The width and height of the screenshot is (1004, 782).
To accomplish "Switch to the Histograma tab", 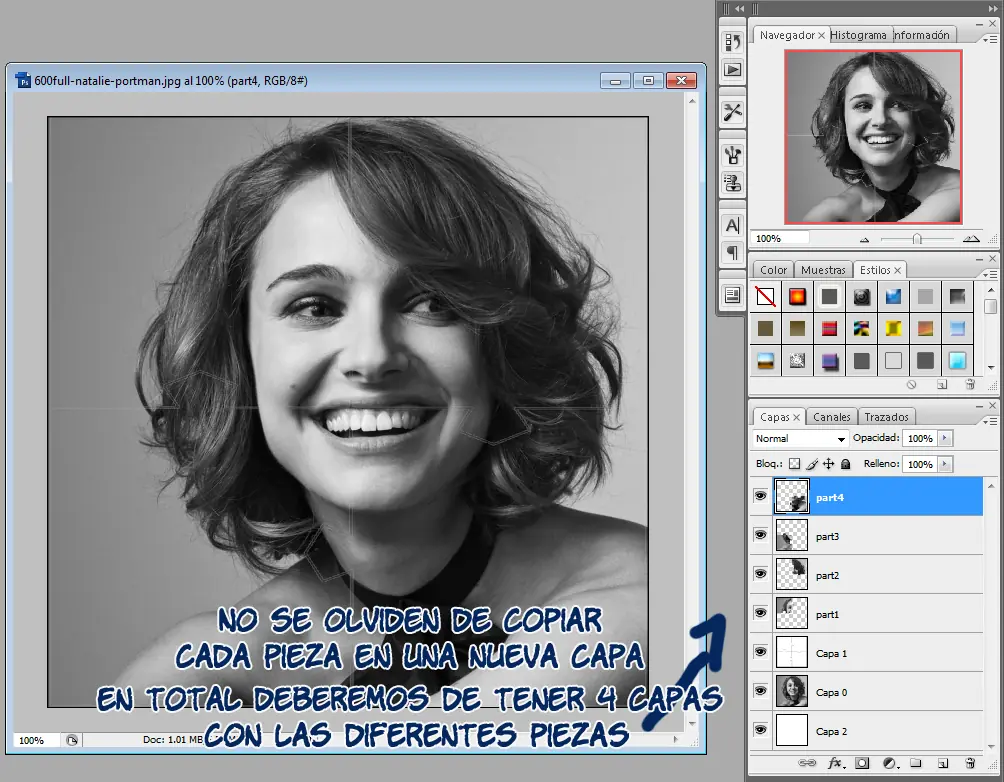I will pyautogui.click(x=858, y=35).
